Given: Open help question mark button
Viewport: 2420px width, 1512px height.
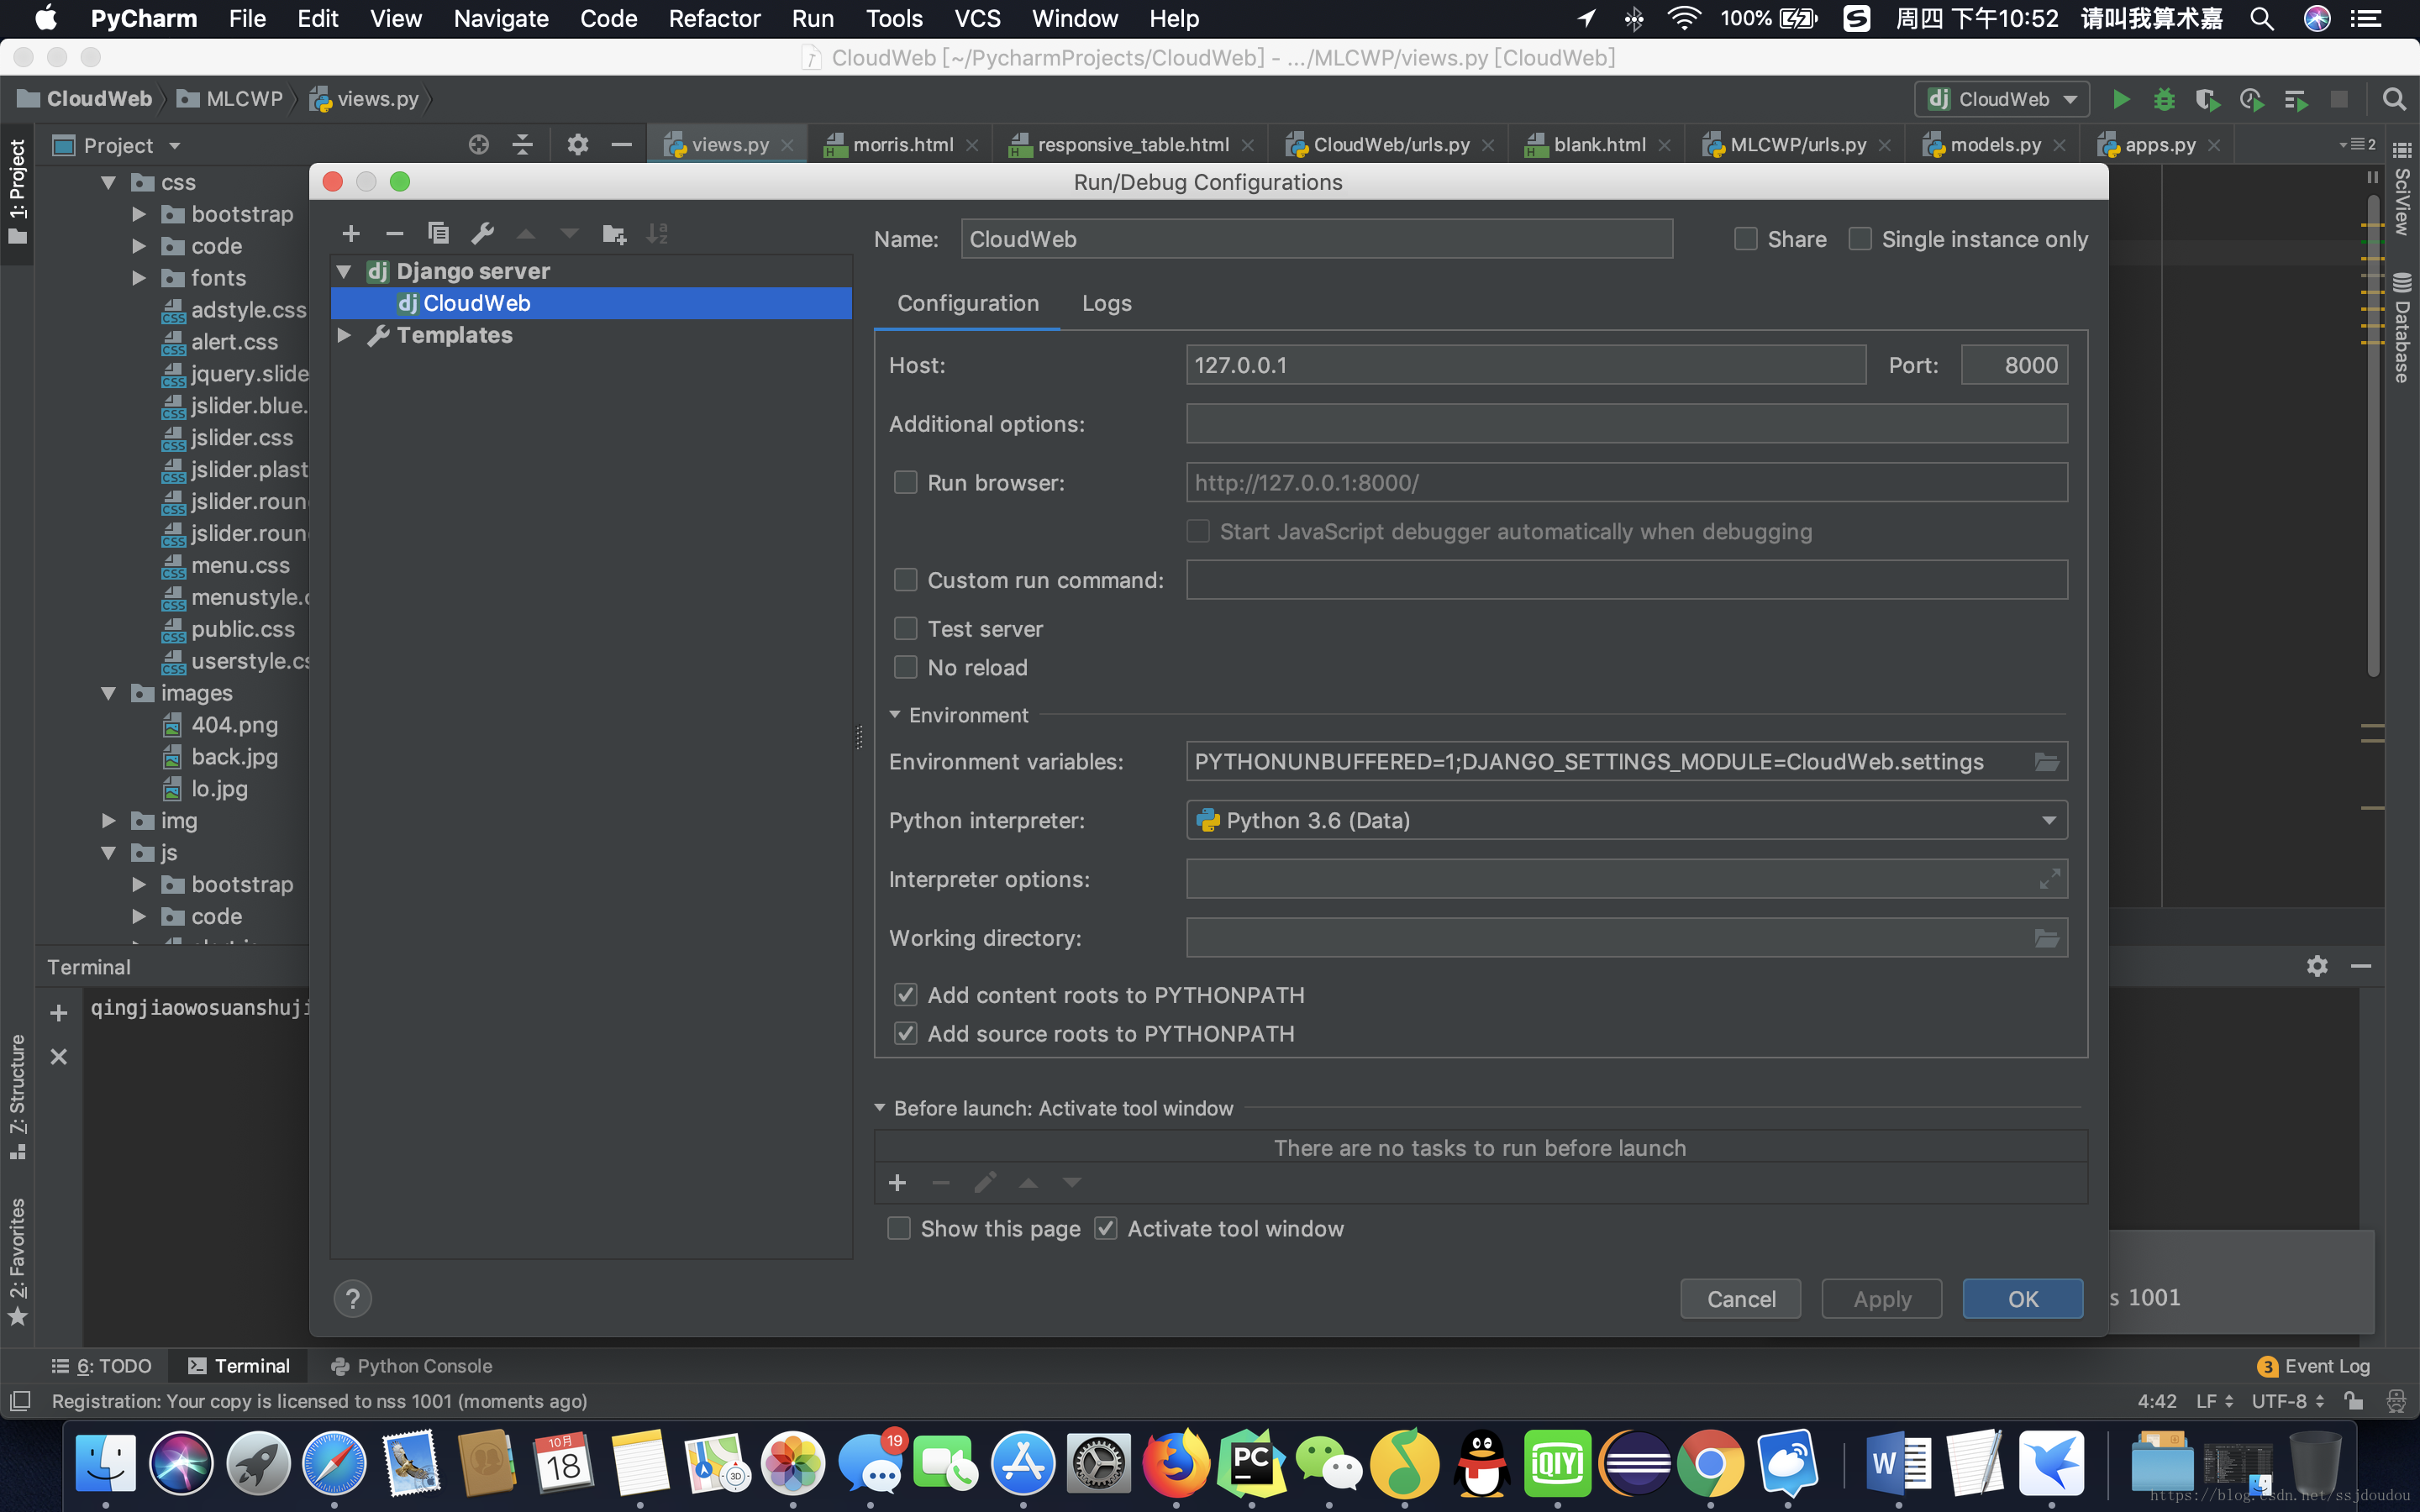Looking at the screenshot, I should 352,1299.
